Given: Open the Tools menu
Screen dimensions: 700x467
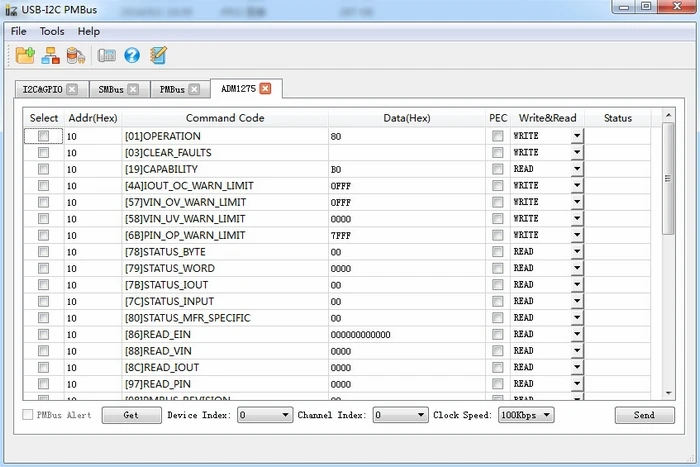Looking at the screenshot, I should coord(52,31).
